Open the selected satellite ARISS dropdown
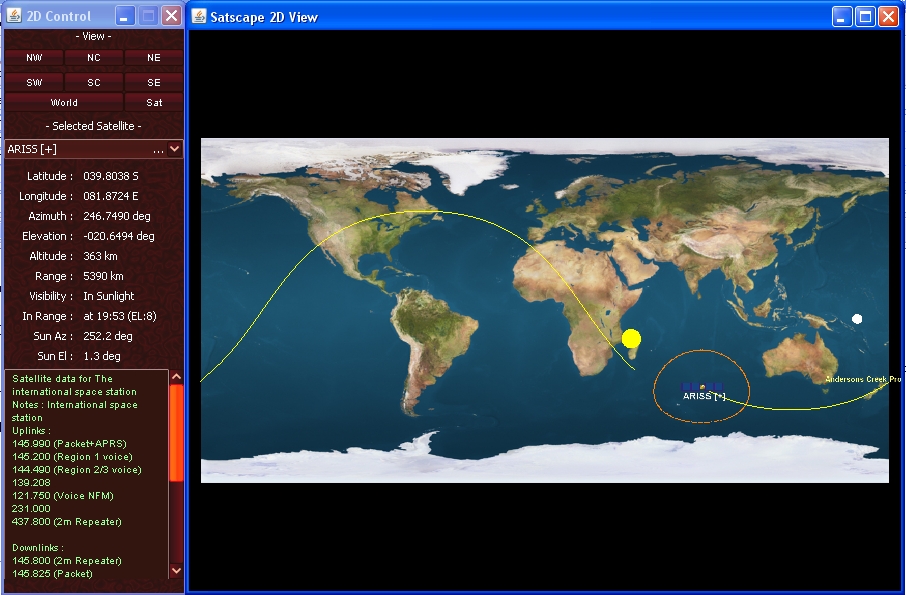Image resolution: width=906 pixels, height=595 pixels. coord(175,149)
